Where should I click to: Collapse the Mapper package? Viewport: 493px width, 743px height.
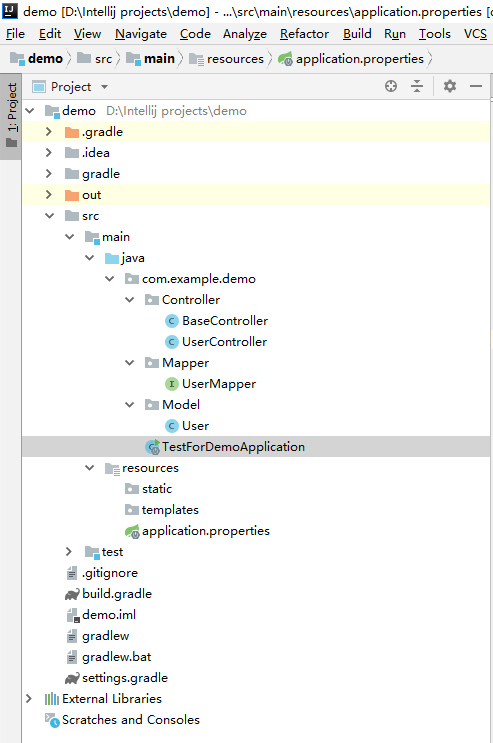(129, 362)
